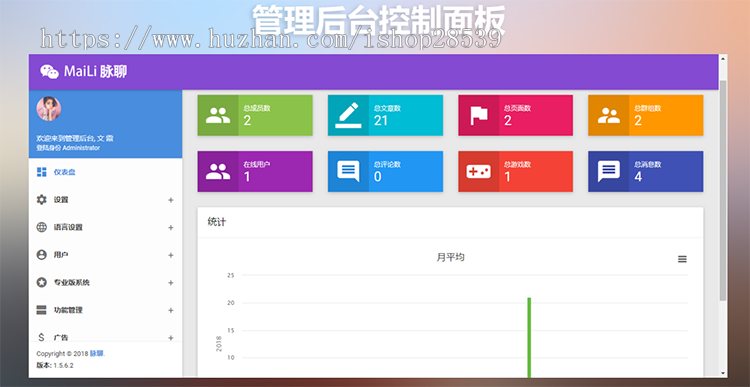Expand the 用户 menu plus sign

[171, 255]
